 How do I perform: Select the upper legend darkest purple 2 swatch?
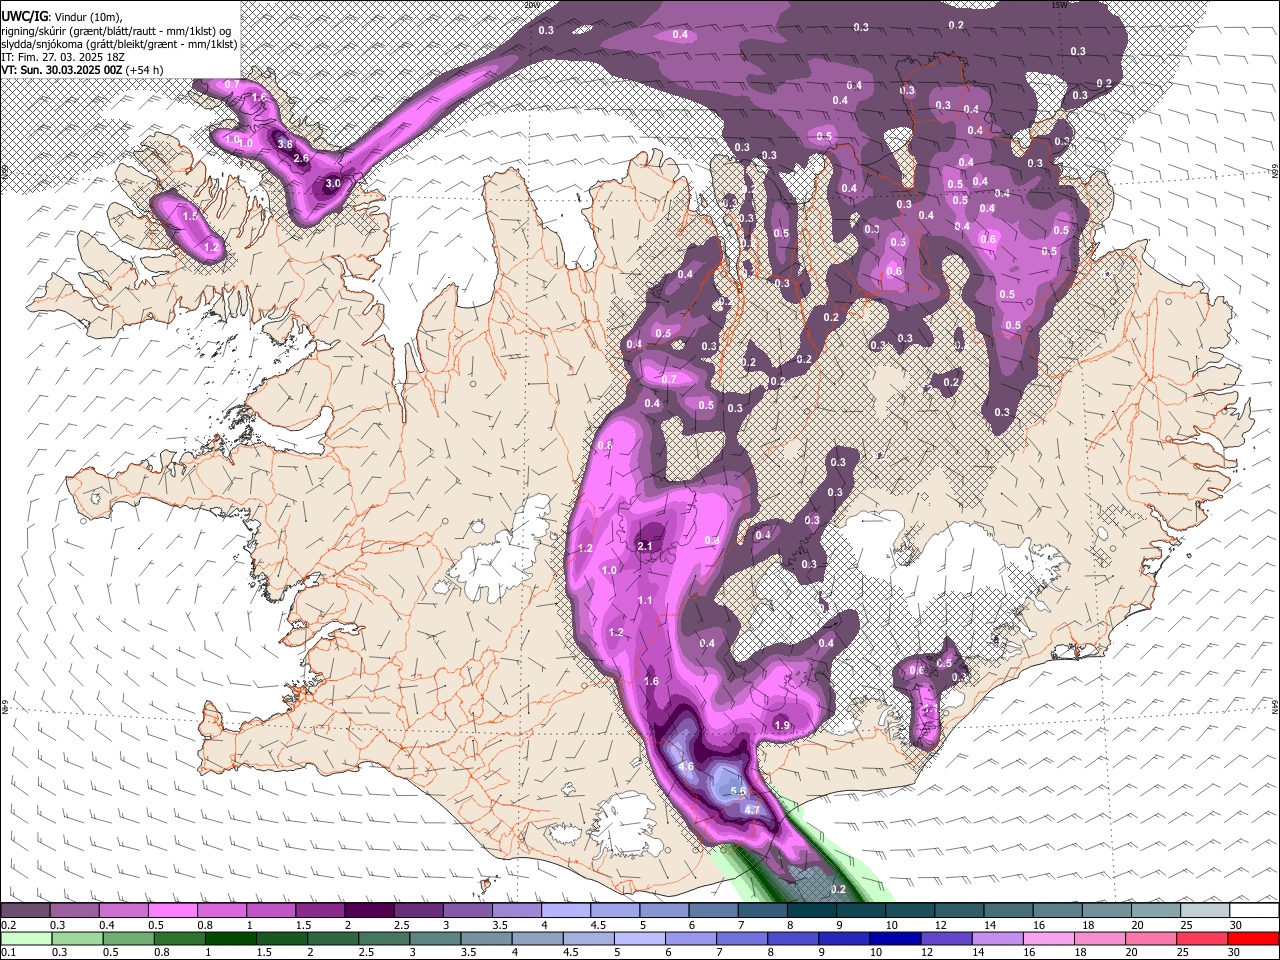(369, 910)
